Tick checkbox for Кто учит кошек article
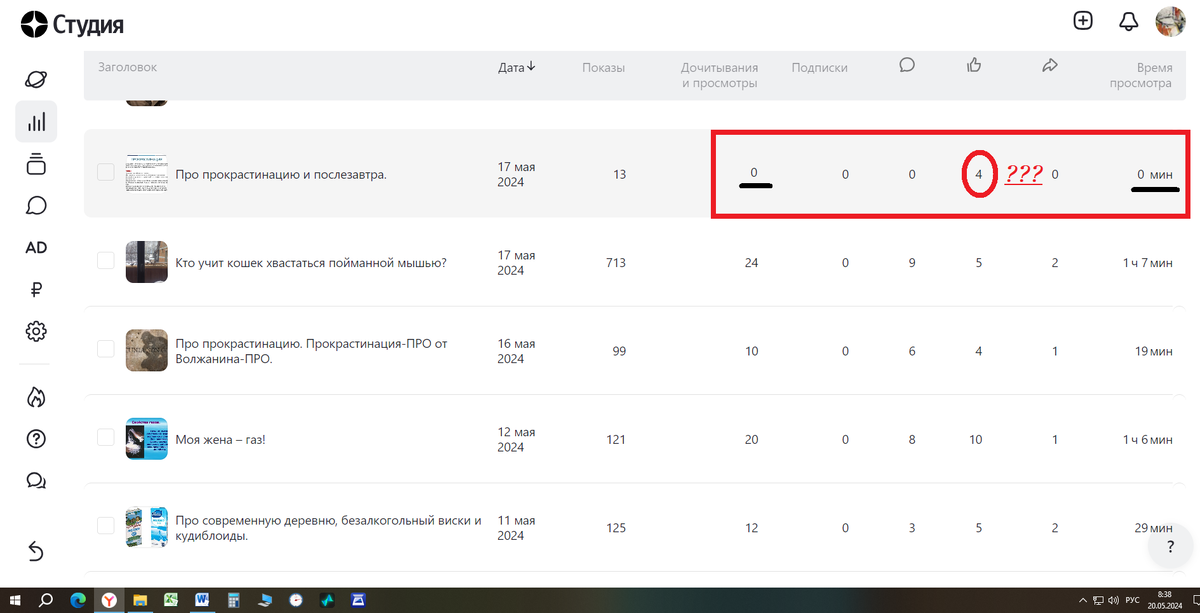The height and width of the screenshot is (613, 1200). click(105, 260)
